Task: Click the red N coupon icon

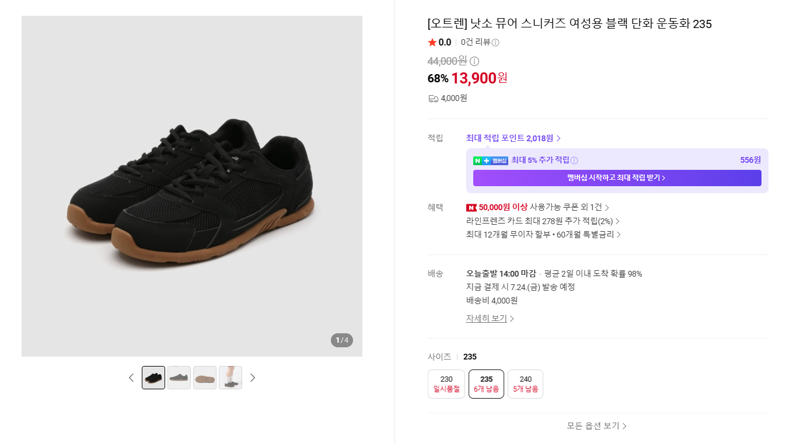Action: [471, 208]
